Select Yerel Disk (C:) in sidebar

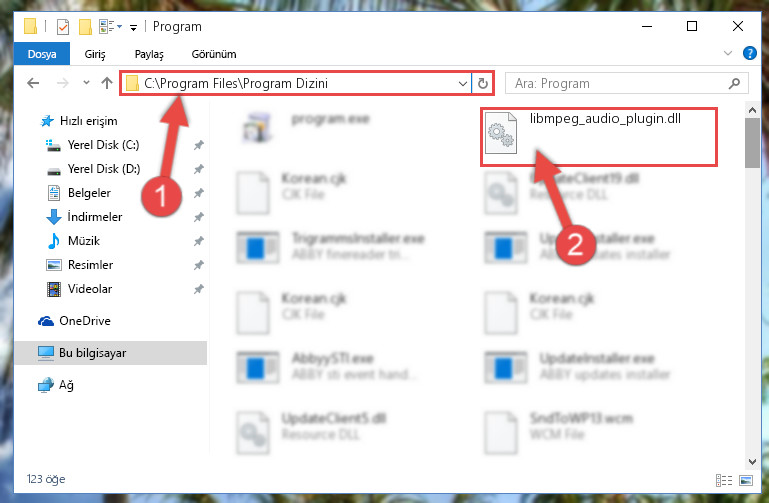(x=103, y=145)
